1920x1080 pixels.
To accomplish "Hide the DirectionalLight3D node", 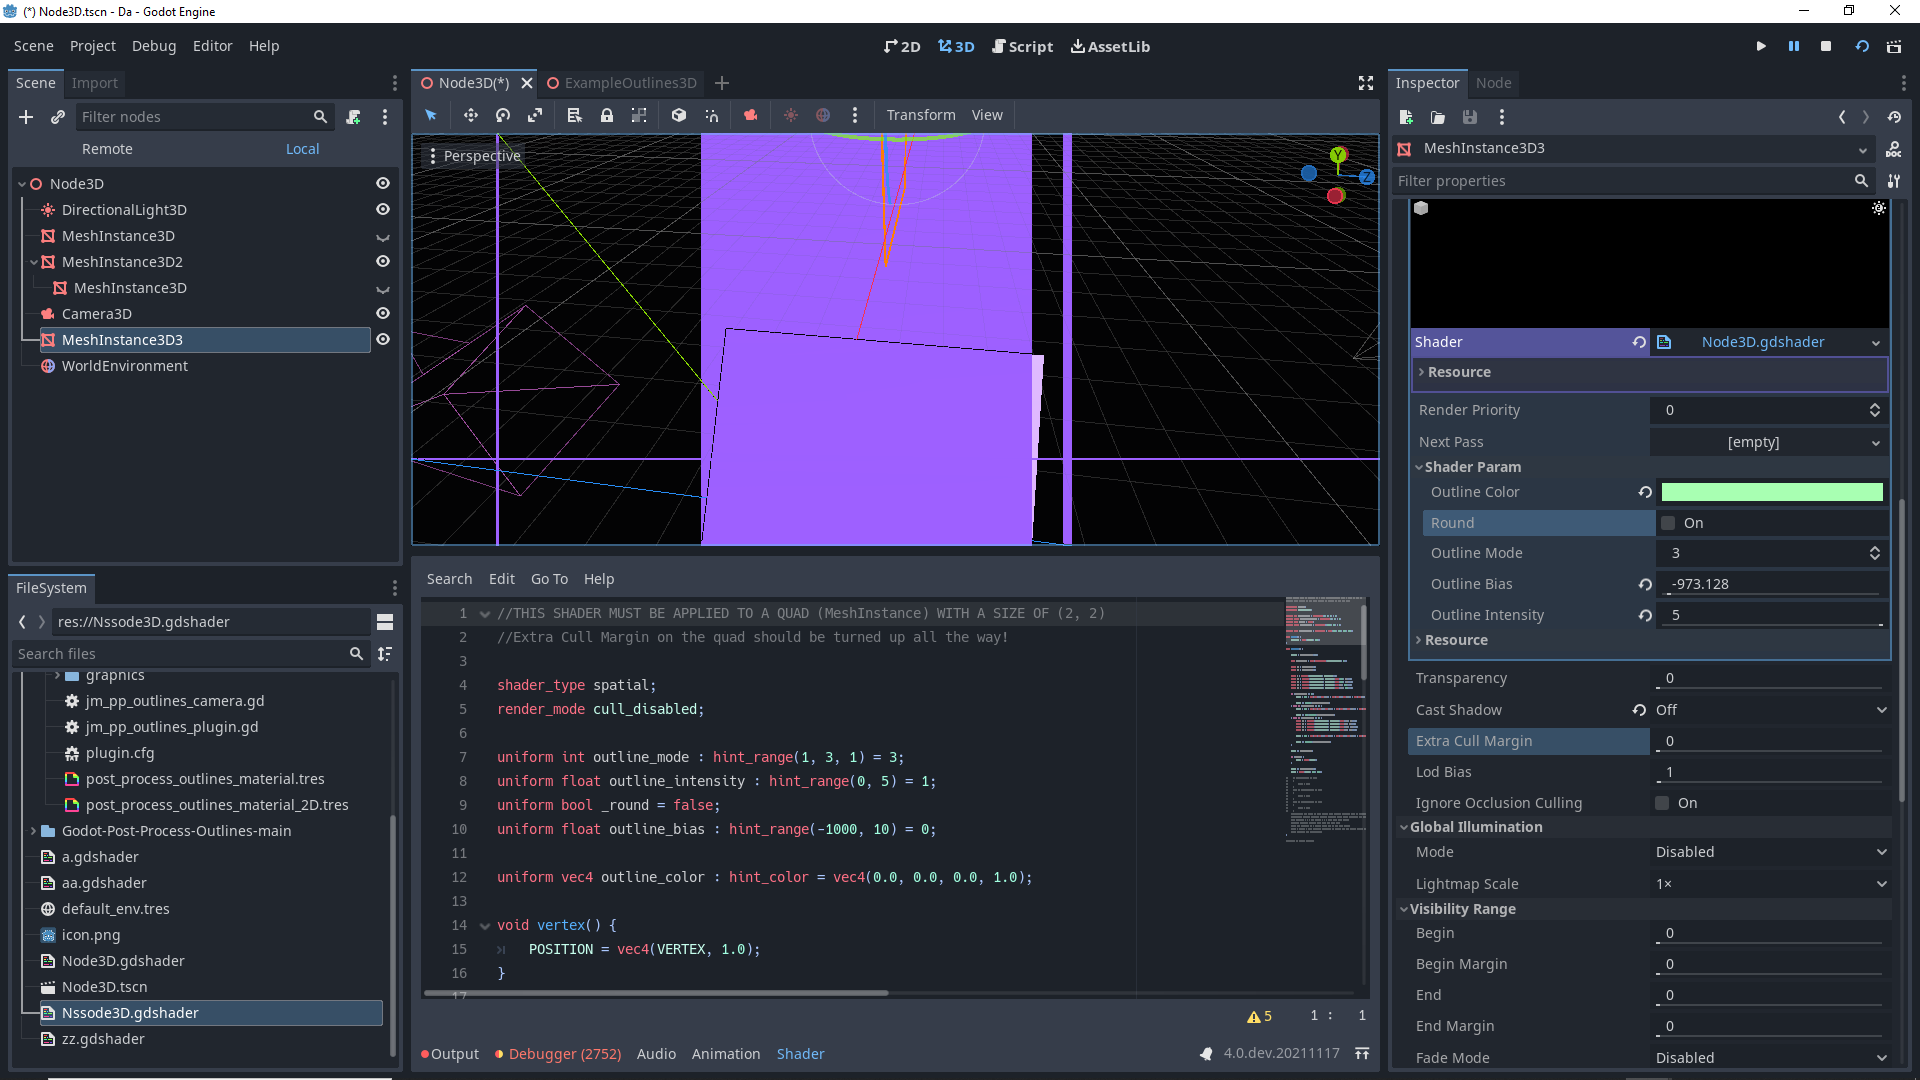I will (383, 209).
